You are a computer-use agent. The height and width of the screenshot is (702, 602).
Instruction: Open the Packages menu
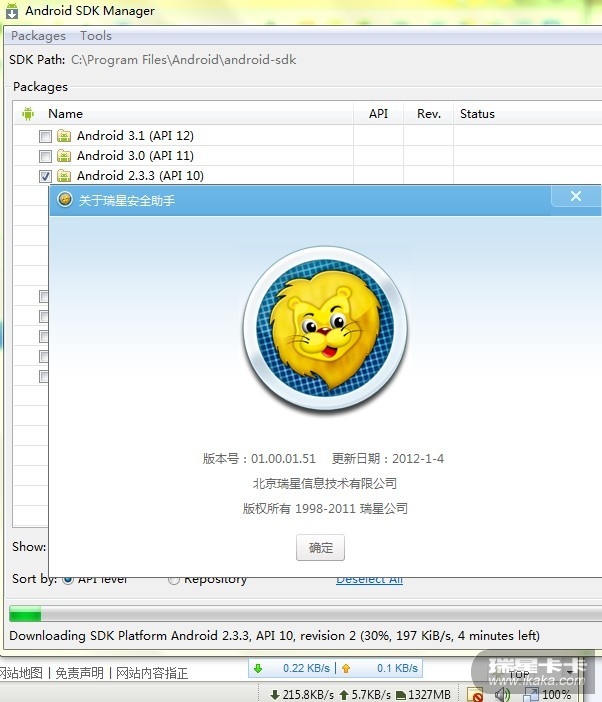(x=38, y=36)
